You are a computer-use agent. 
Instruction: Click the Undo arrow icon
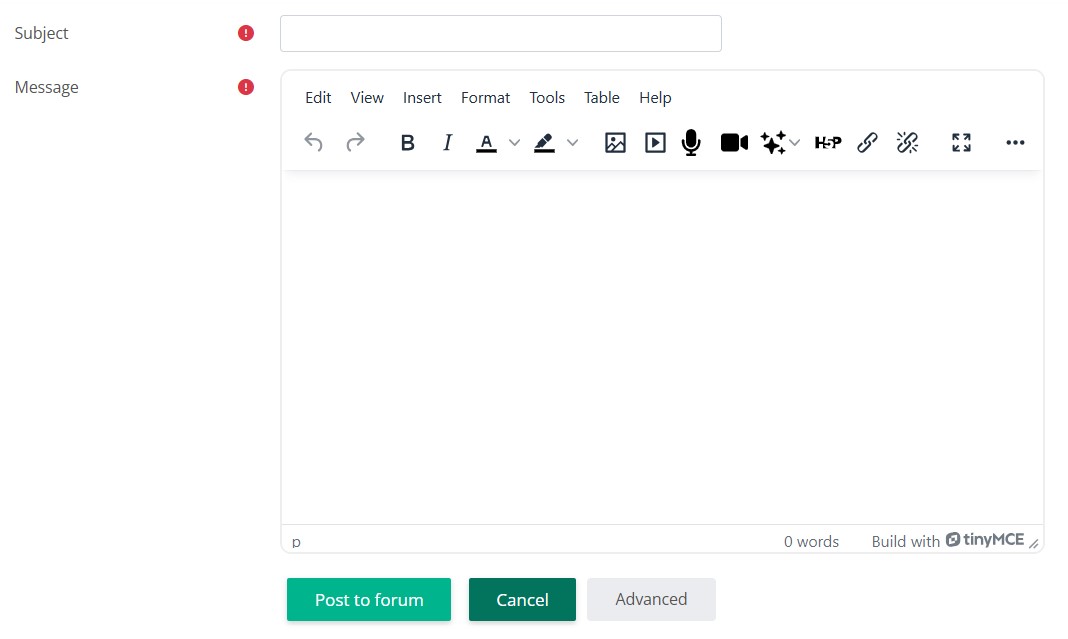point(314,143)
